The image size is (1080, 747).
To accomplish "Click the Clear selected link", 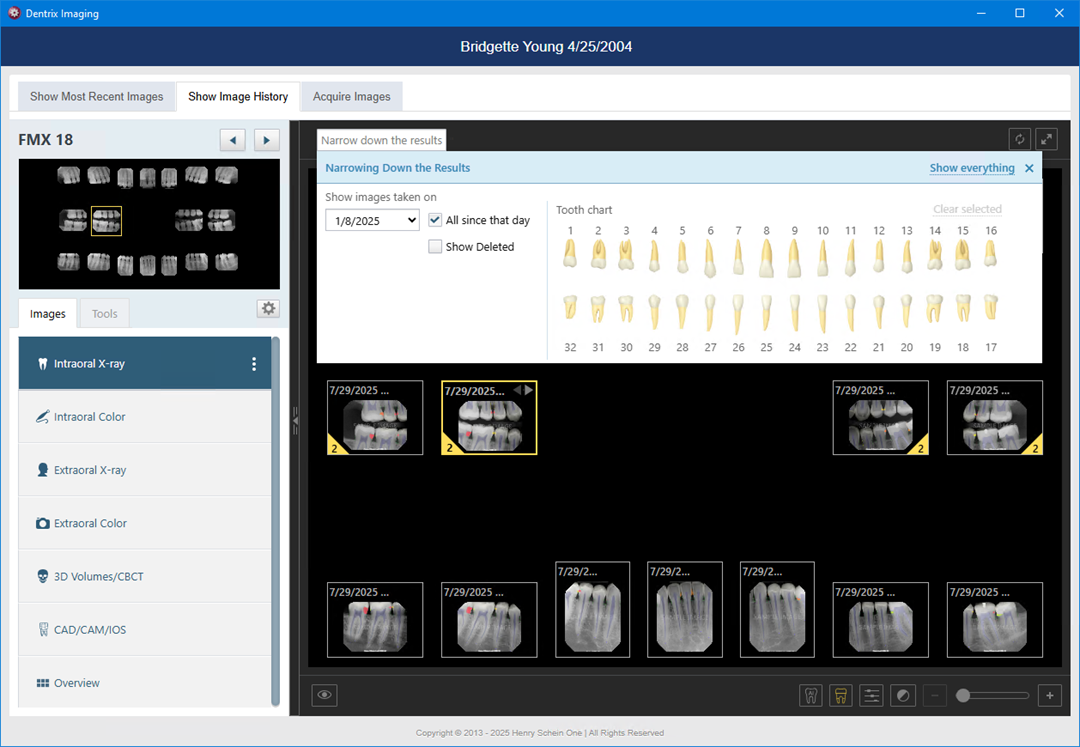I will click(967, 209).
